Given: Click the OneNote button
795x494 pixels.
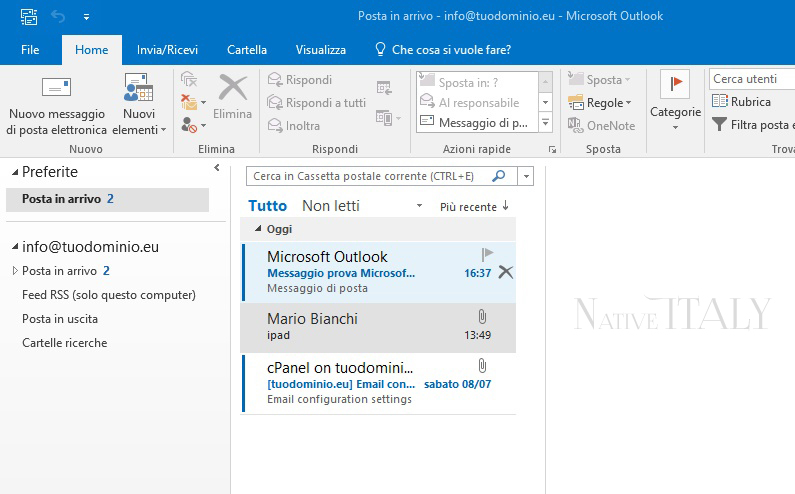Looking at the screenshot, I should tap(601, 125).
